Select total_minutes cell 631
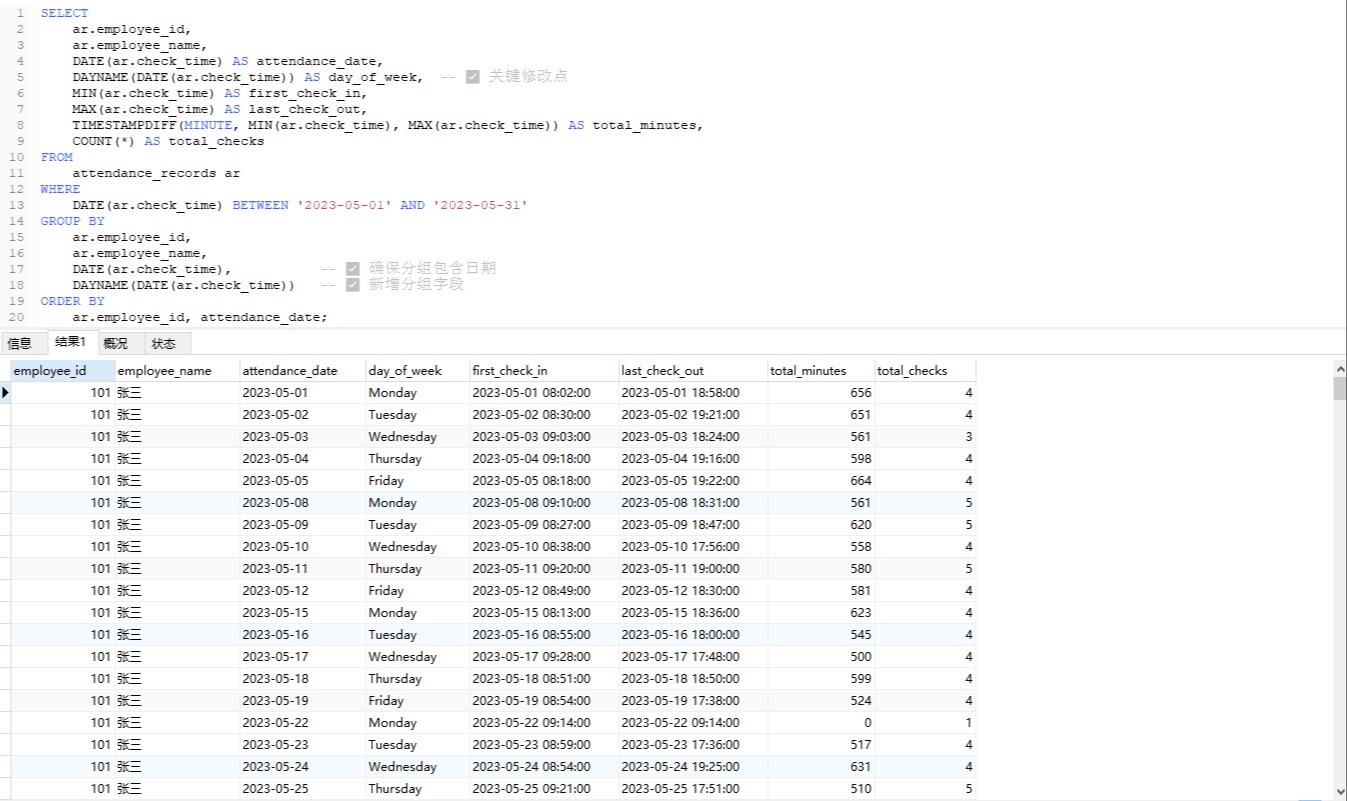The image size is (1347, 801). click(821, 766)
